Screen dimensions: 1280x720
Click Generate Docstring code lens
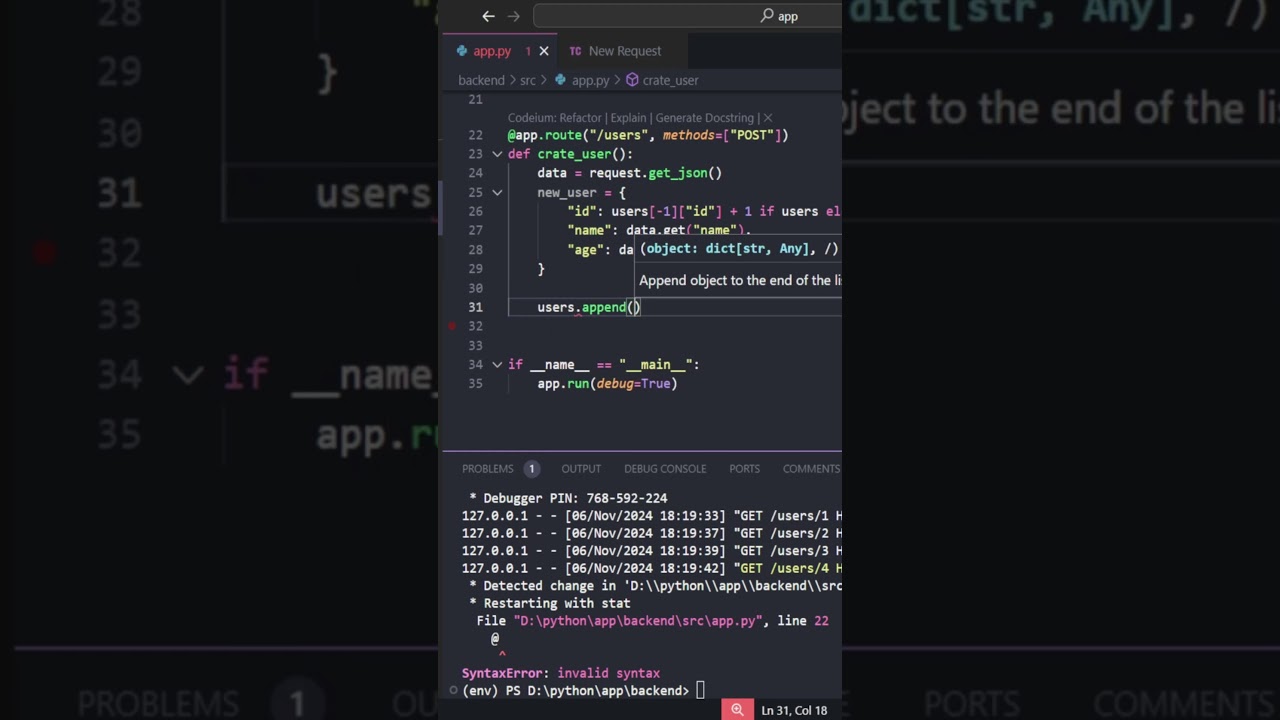click(x=706, y=118)
